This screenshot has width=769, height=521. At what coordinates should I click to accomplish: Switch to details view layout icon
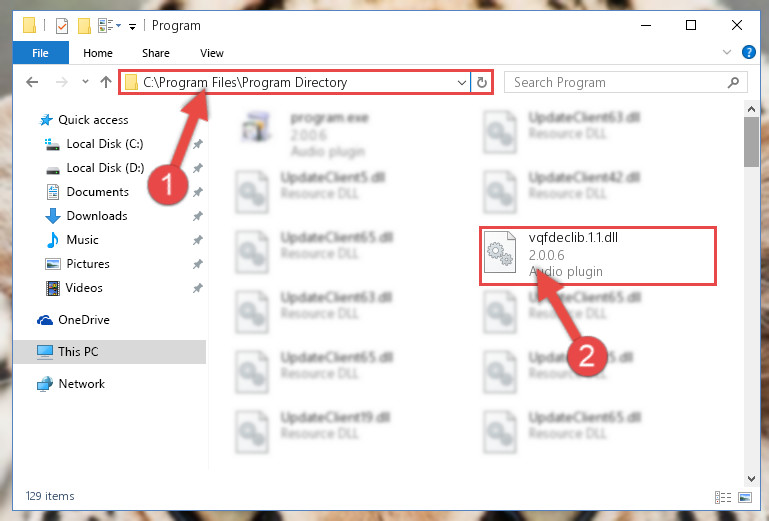pos(723,497)
